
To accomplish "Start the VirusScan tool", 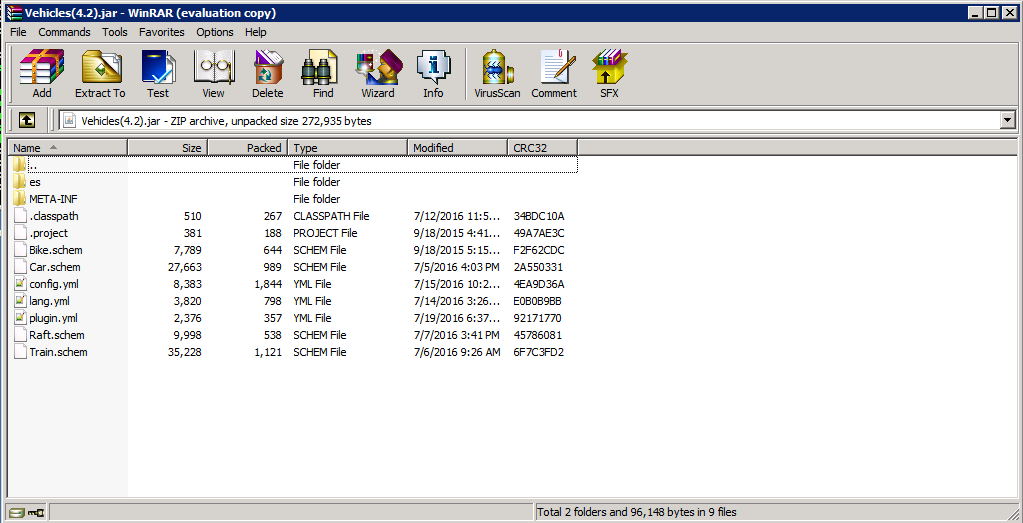I will [x=498, y=67].
